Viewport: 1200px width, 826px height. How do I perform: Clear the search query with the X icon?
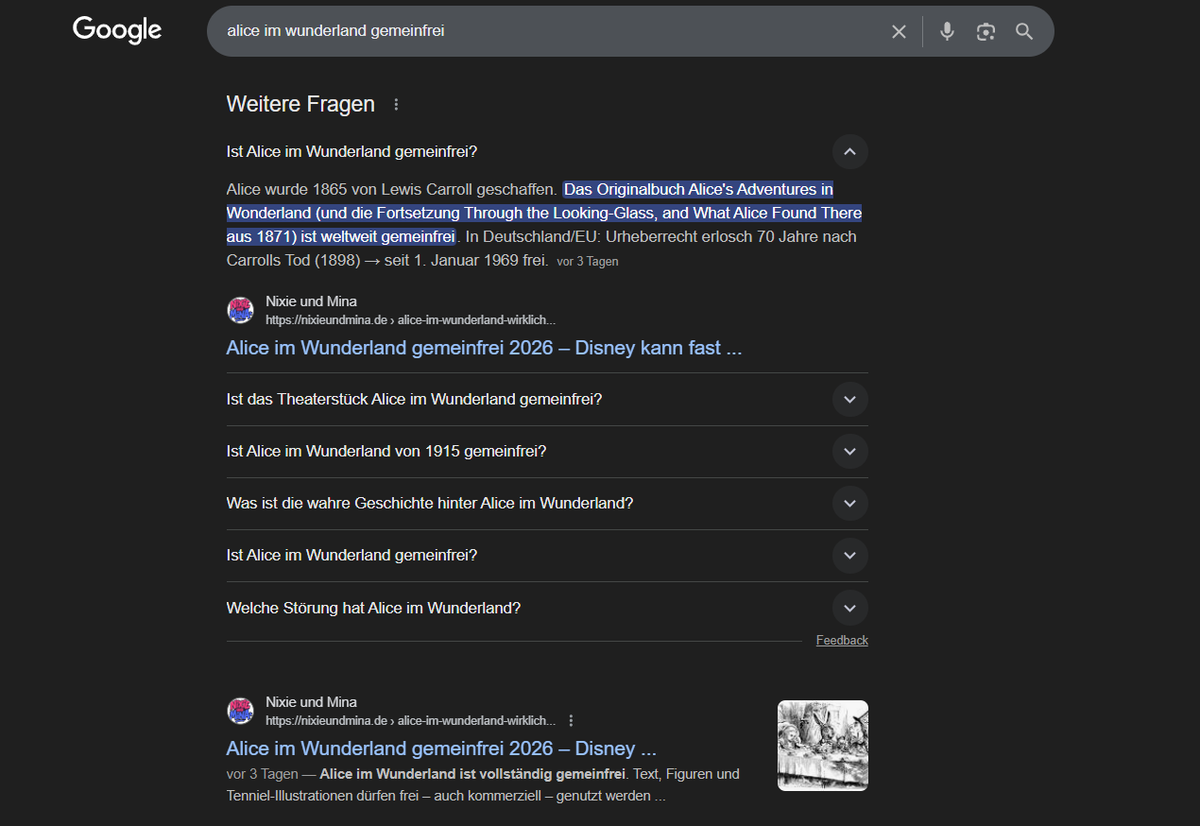click(x=899, y=32)
